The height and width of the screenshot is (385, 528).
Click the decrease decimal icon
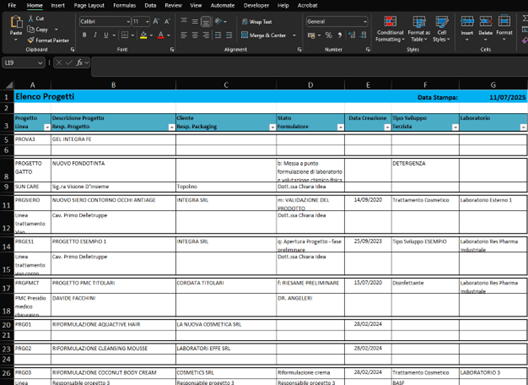click(363, 35)
